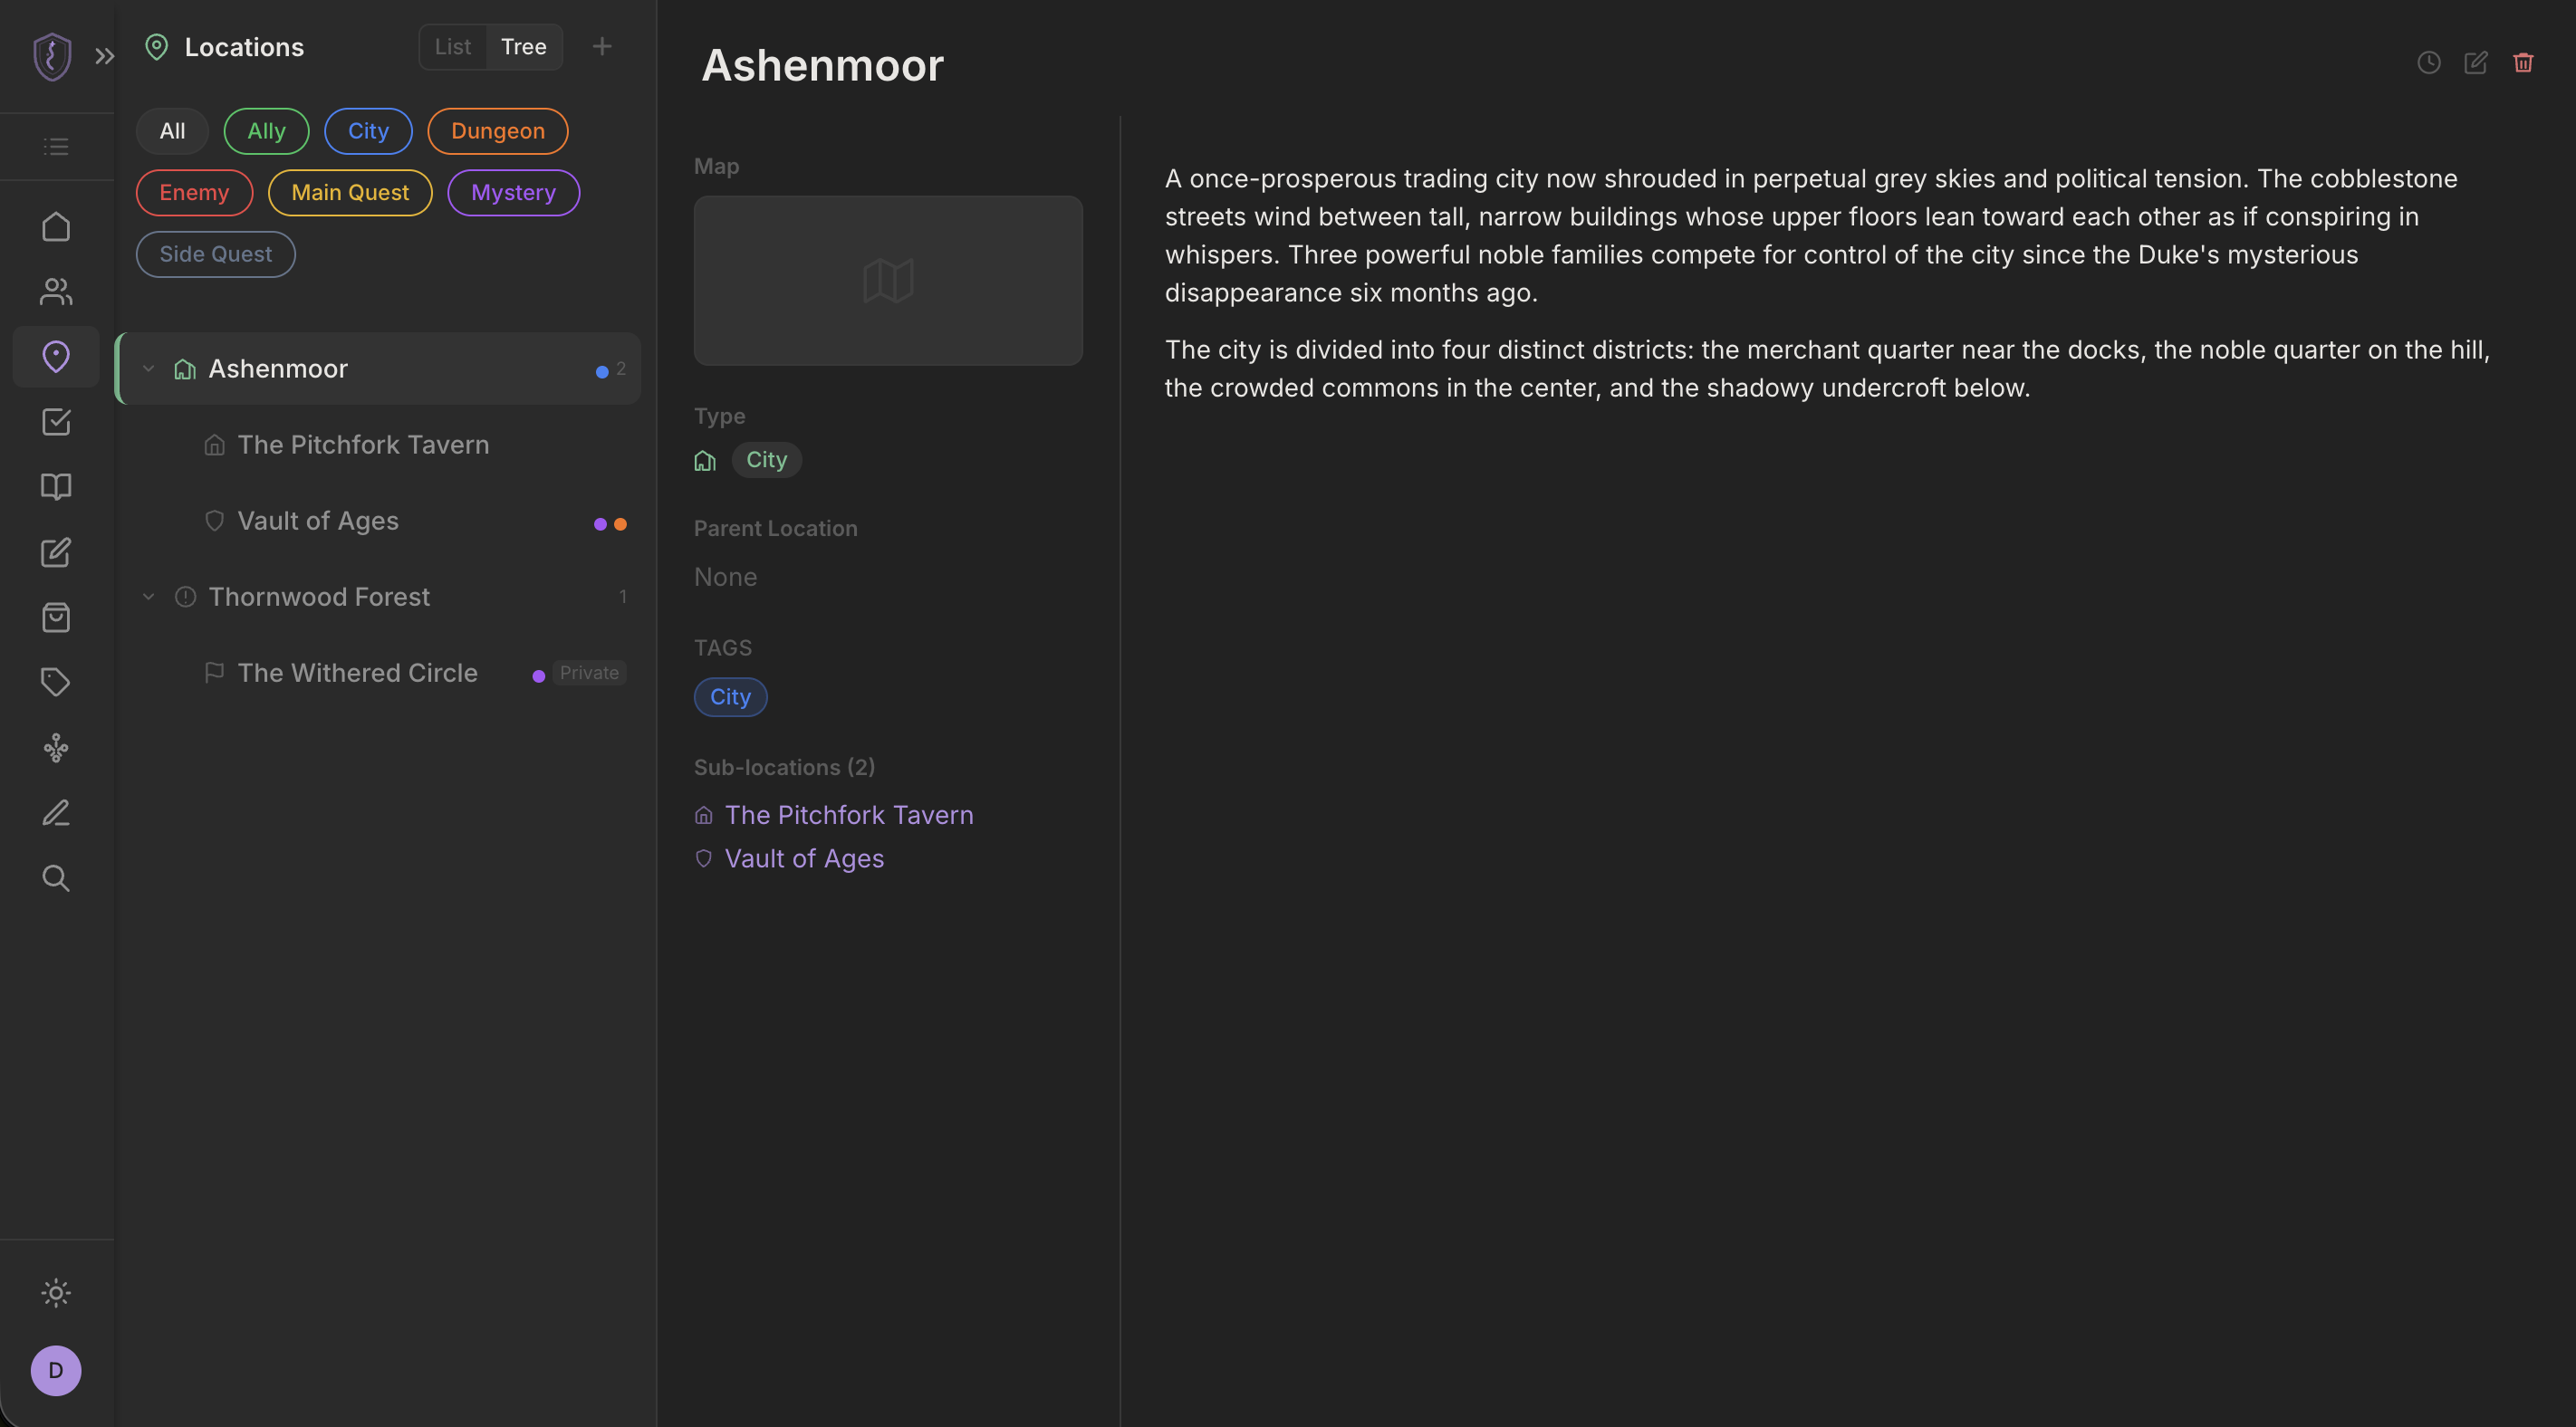Collapse the Ashenmoor tree node
This screenshot has height=1427, width=2576.
pos(148,369)
